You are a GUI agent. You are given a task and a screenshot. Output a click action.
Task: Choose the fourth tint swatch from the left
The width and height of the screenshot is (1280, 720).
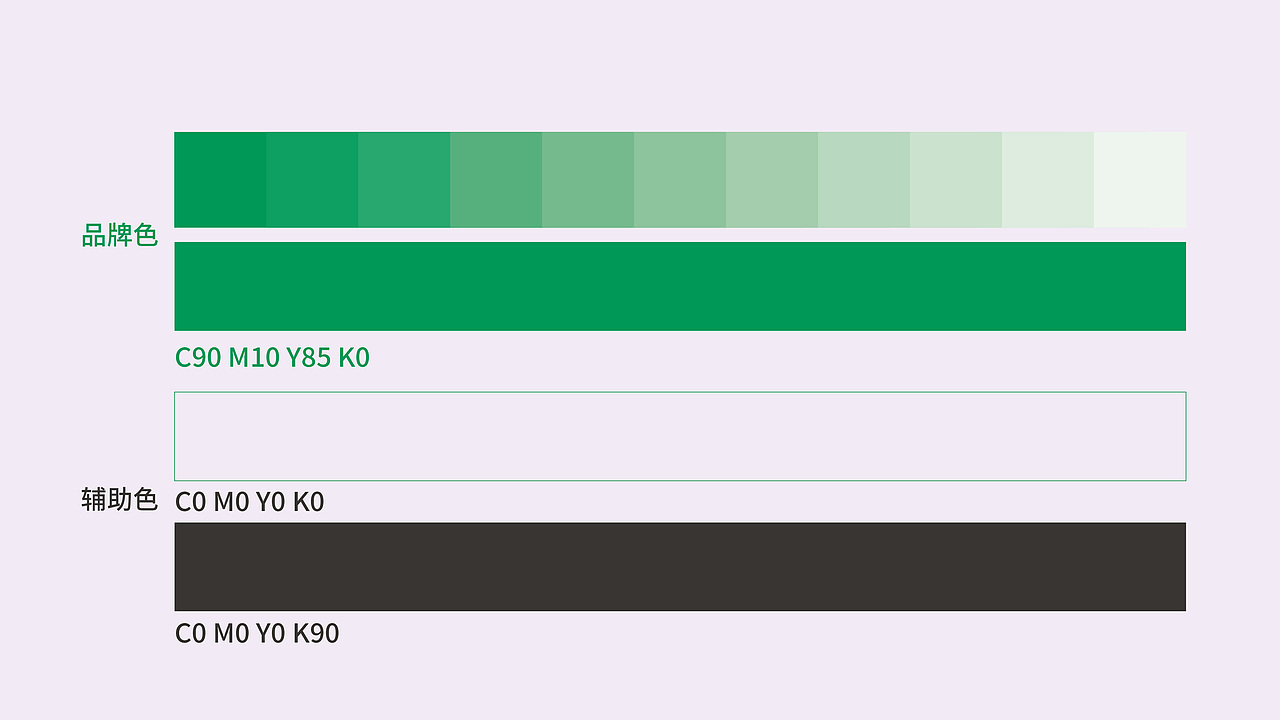(496, 180)
